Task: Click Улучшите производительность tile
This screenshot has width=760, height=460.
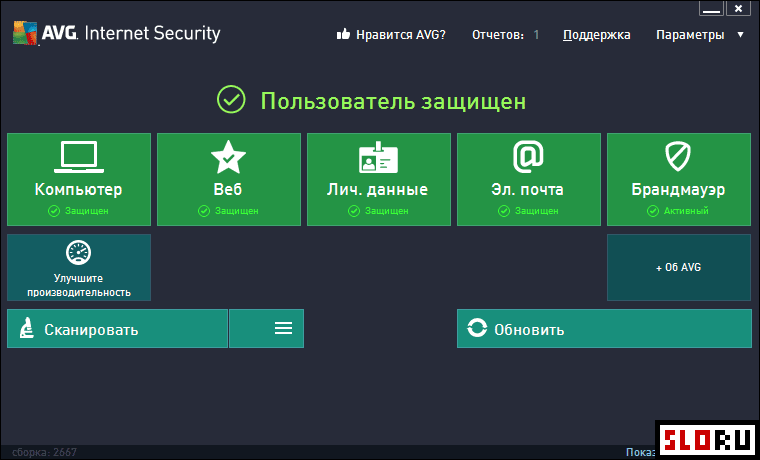Action: (79, 268)
